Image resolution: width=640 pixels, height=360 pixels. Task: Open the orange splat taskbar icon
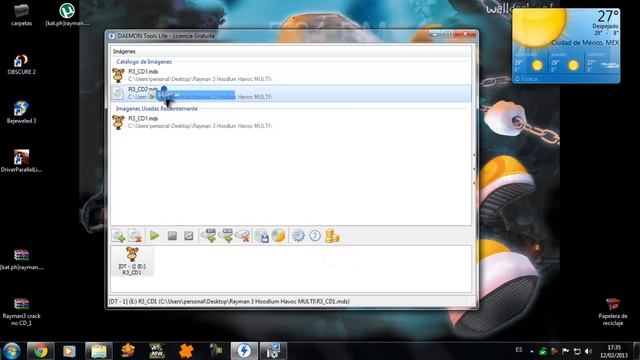pyautogui.click(x=186, y=351)
